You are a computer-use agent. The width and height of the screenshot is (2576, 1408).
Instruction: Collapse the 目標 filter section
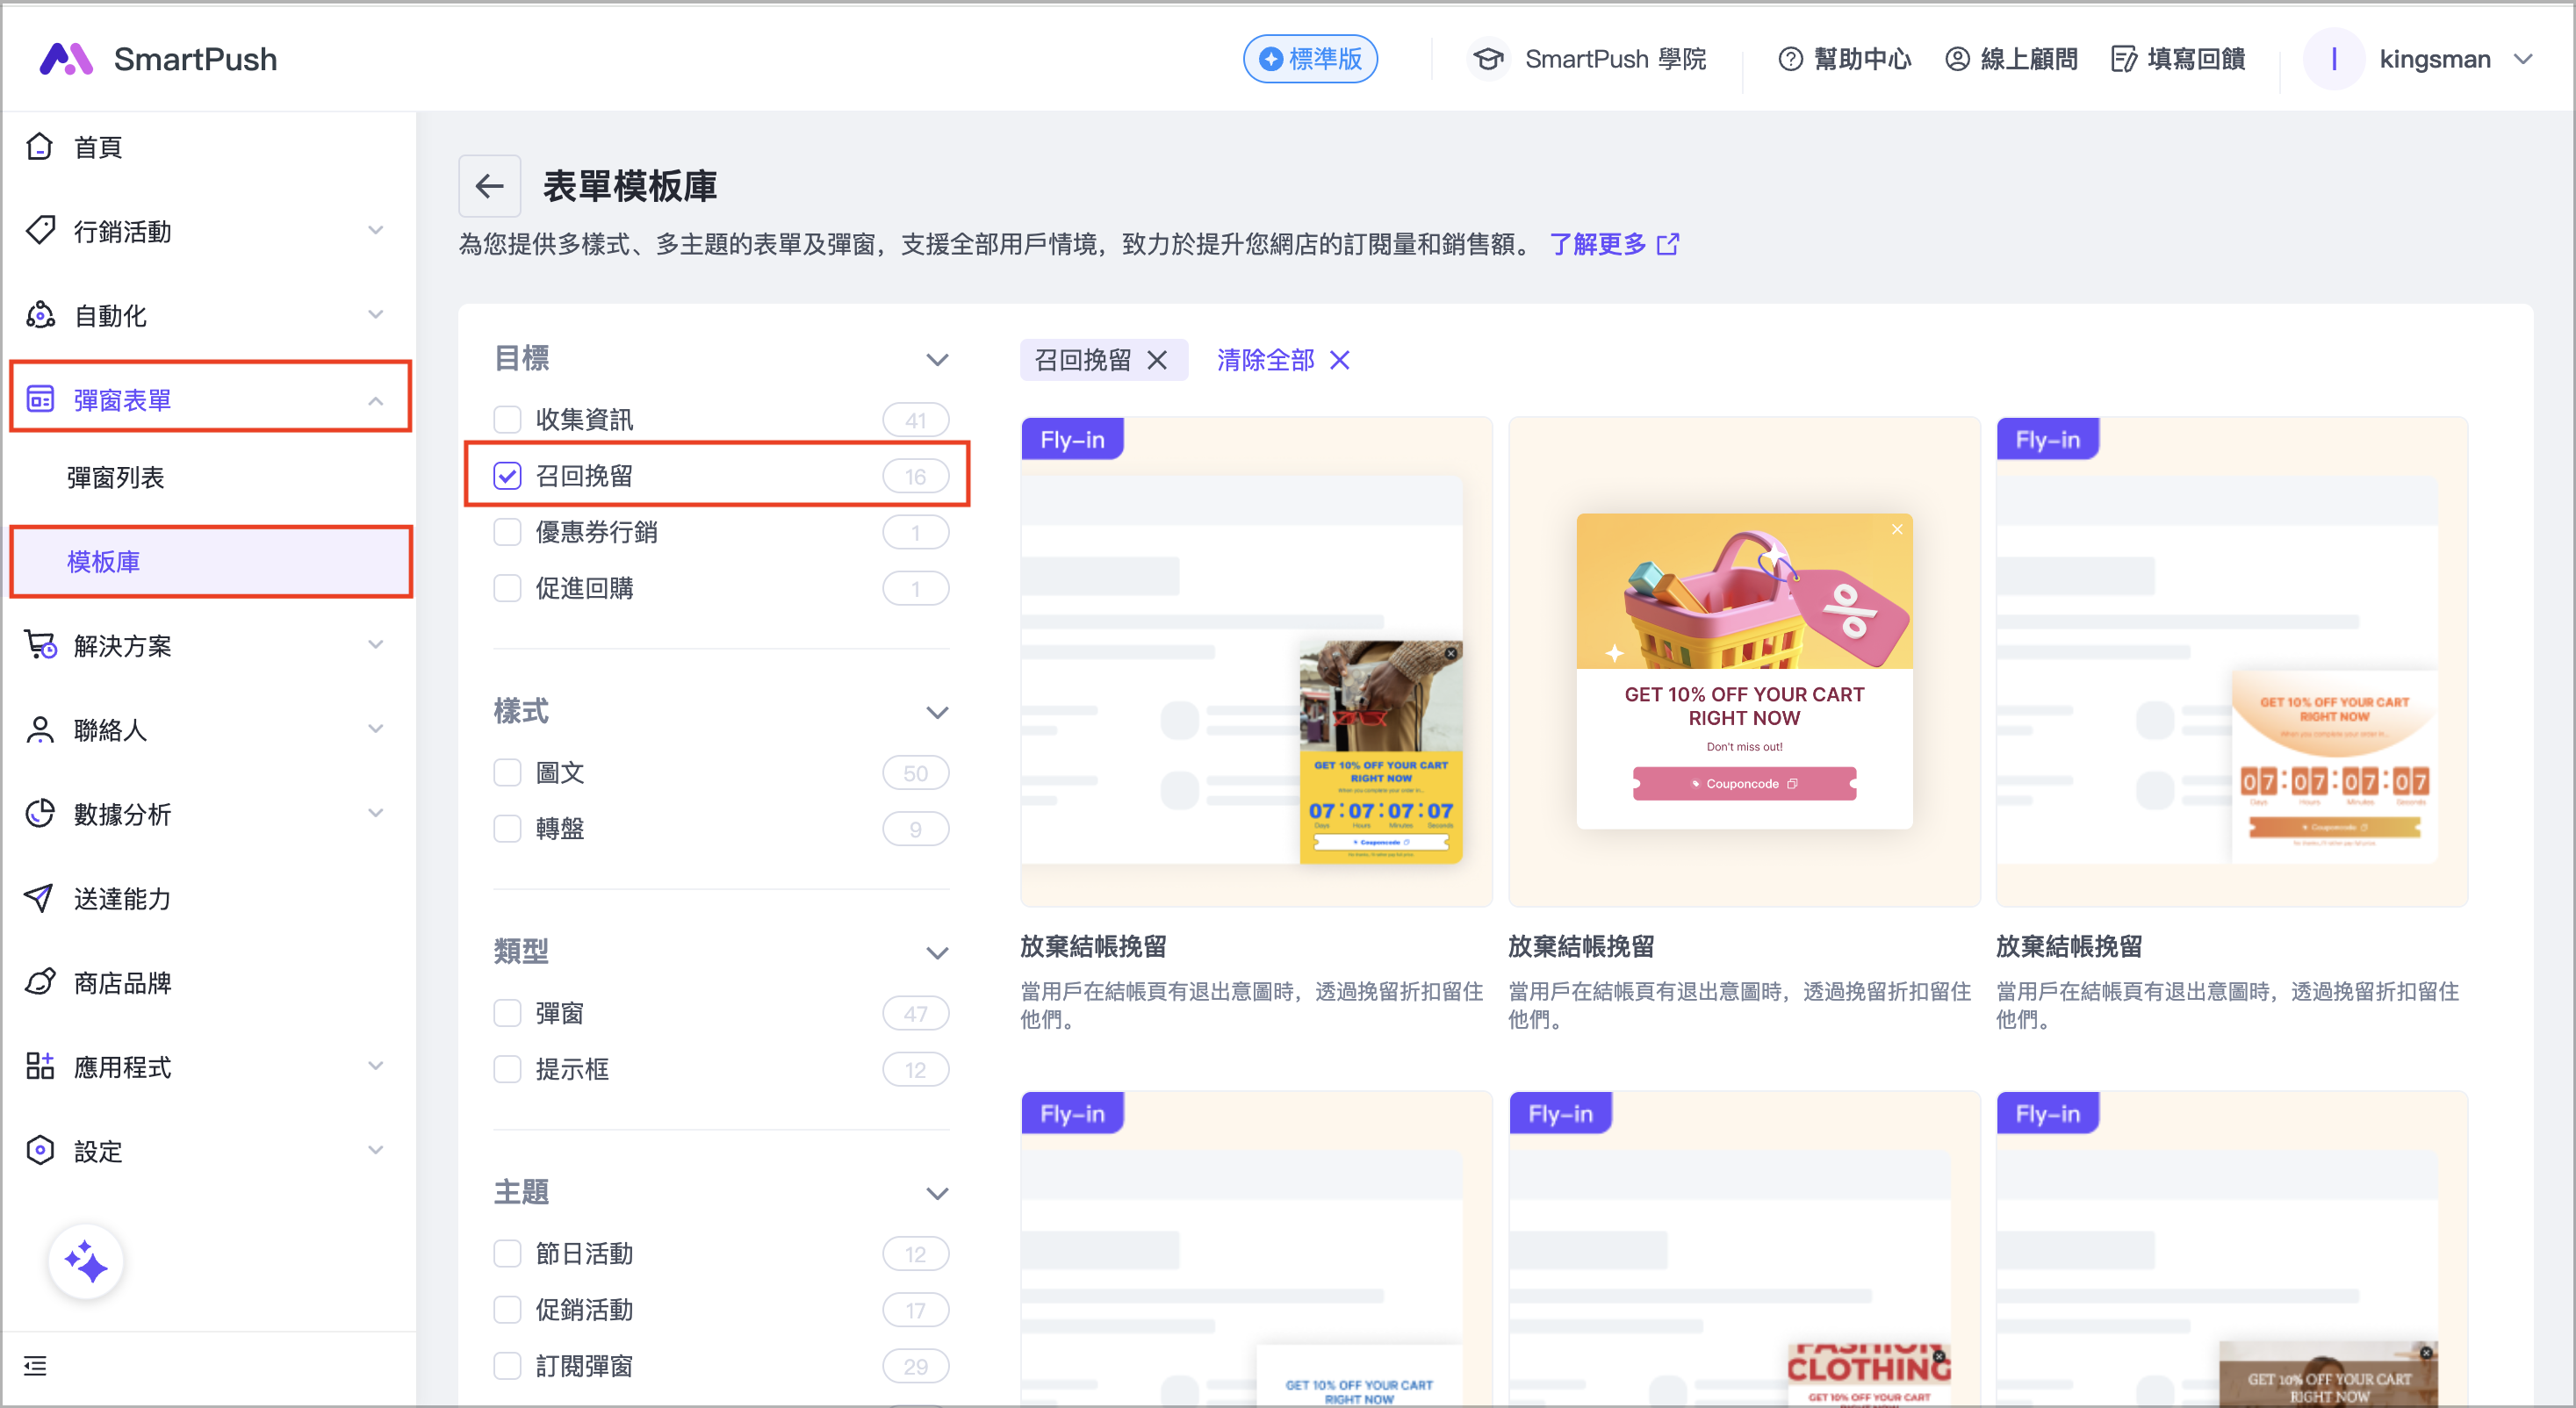click(x=937, y=359)
